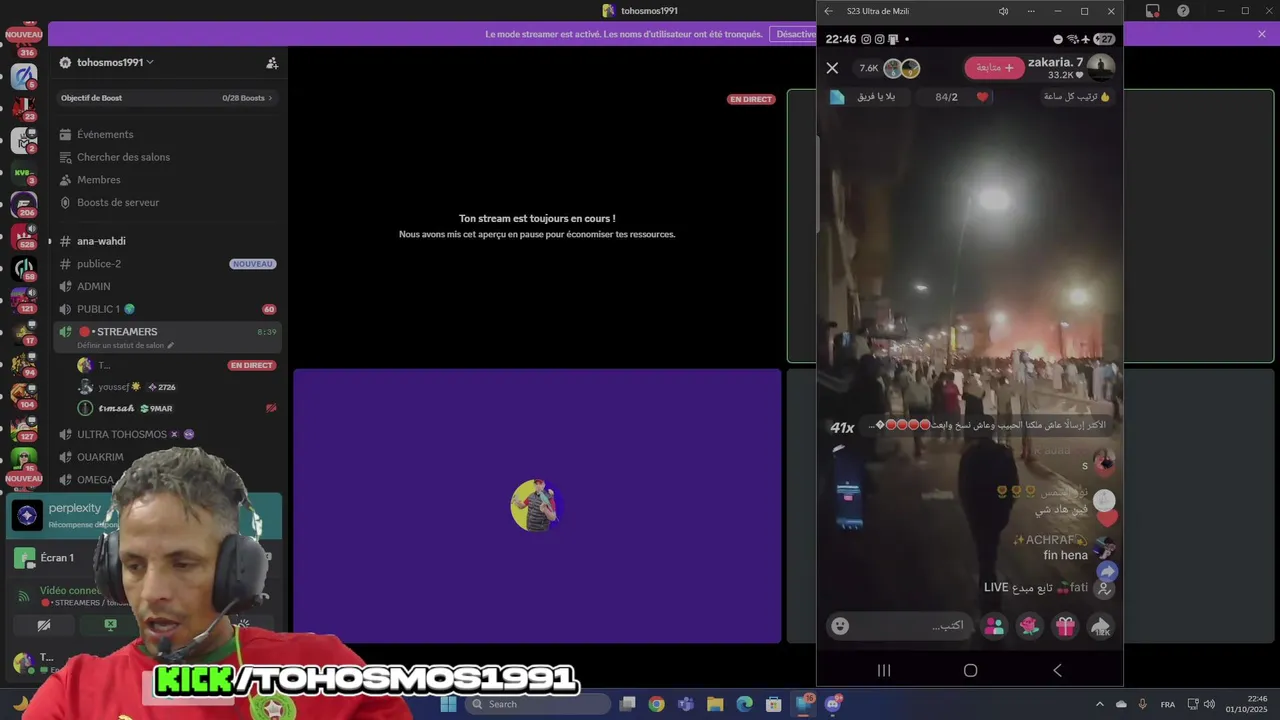This screenshot has width=1280, height=720.
Task: Tap the emoji icon in comment bar
Action: pyautogui.click(x=840, y=626)
